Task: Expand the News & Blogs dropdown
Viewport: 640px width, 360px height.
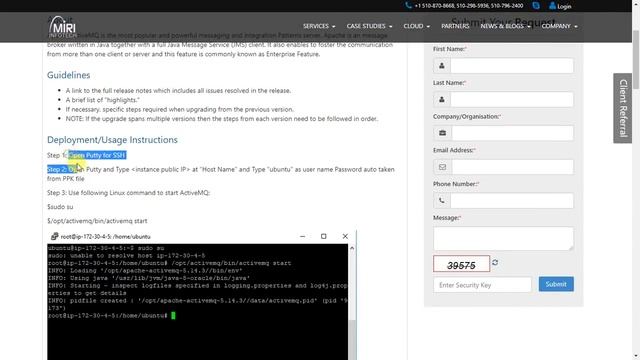Action: [505, 26]
